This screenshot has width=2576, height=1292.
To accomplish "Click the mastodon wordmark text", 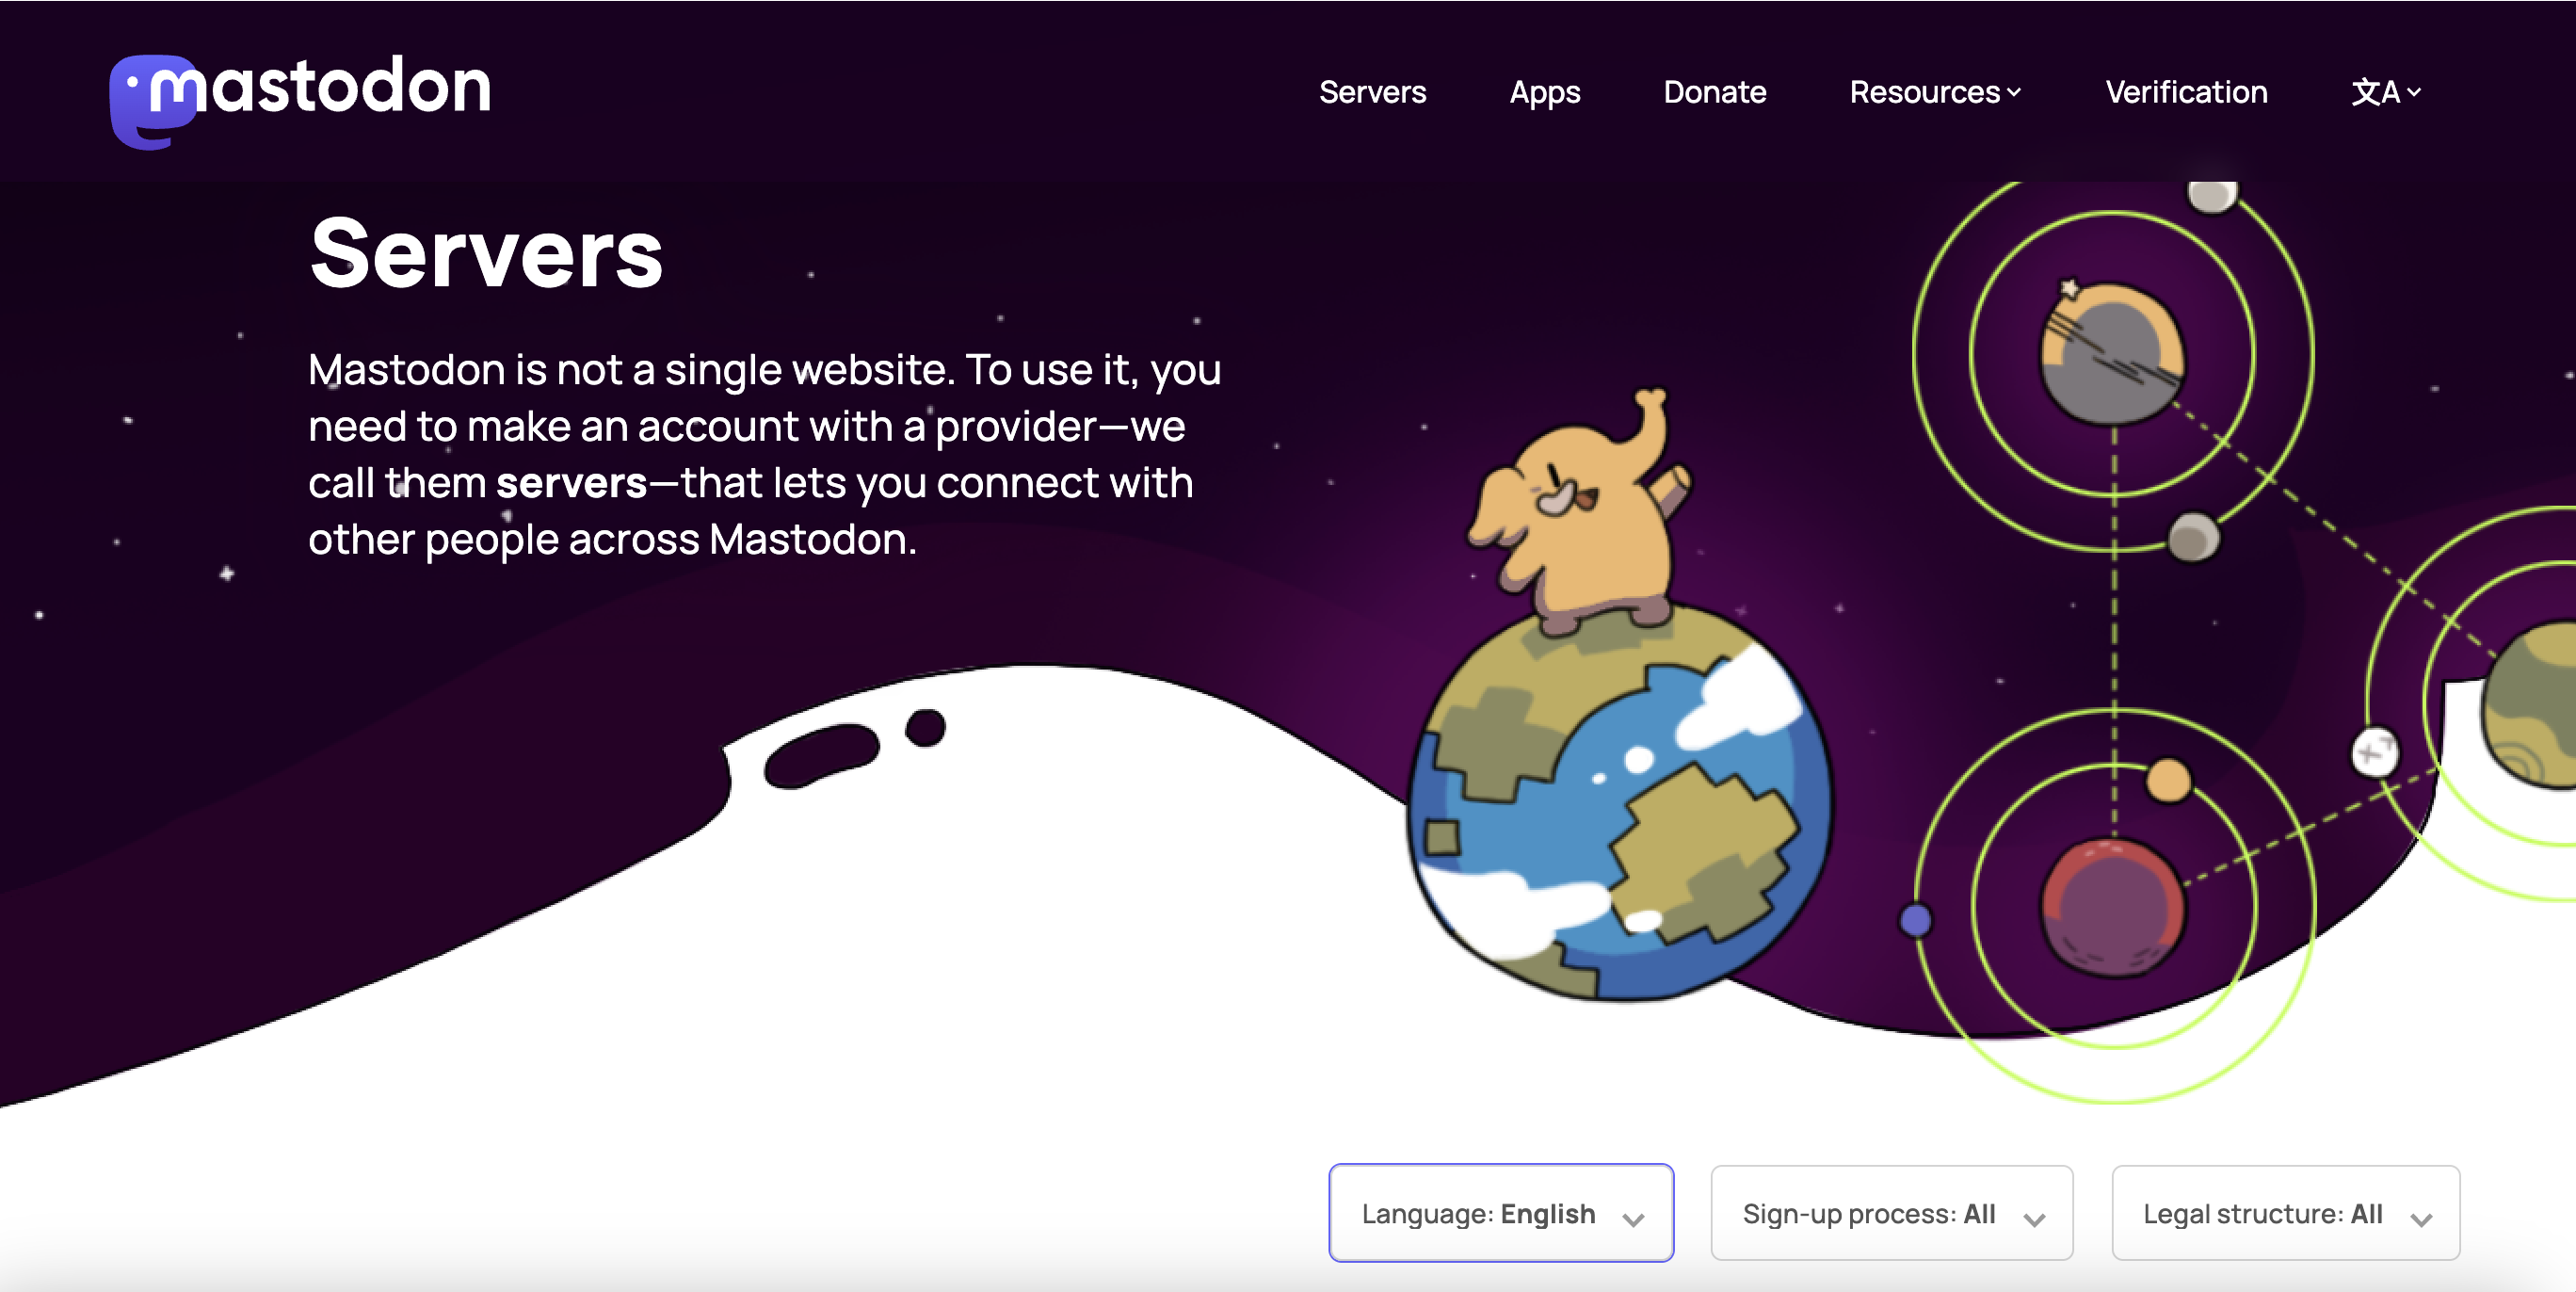I will [350, 87].
